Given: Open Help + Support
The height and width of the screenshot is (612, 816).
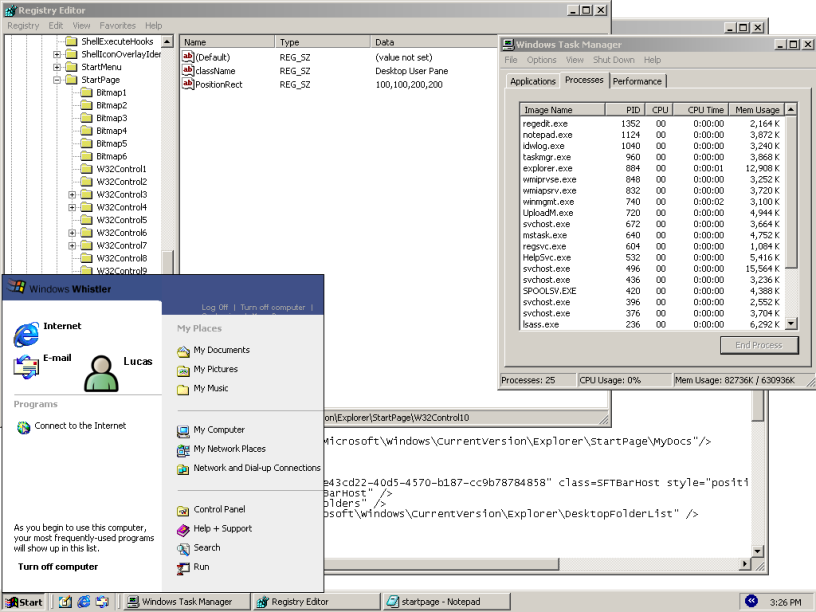Looking at the screenshot, I should [x=214, y=529].
